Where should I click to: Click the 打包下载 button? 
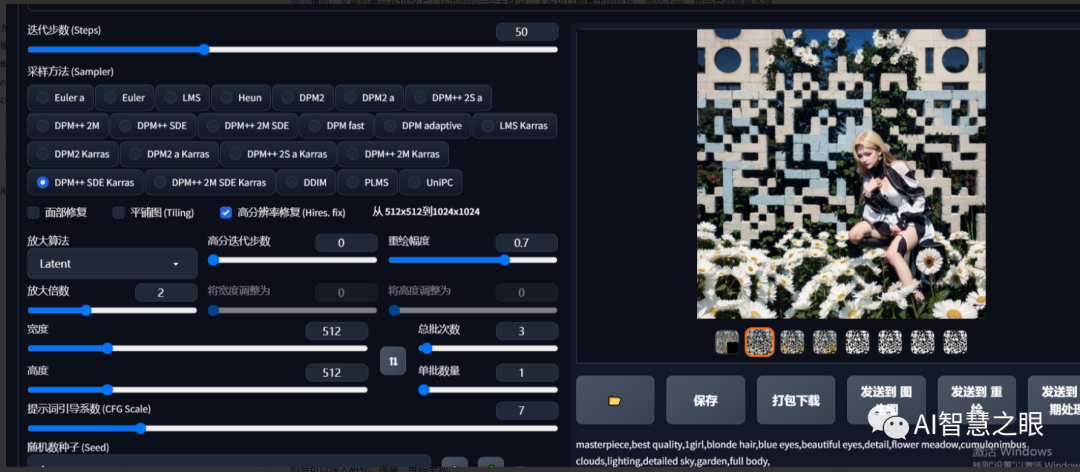point(796,400)
